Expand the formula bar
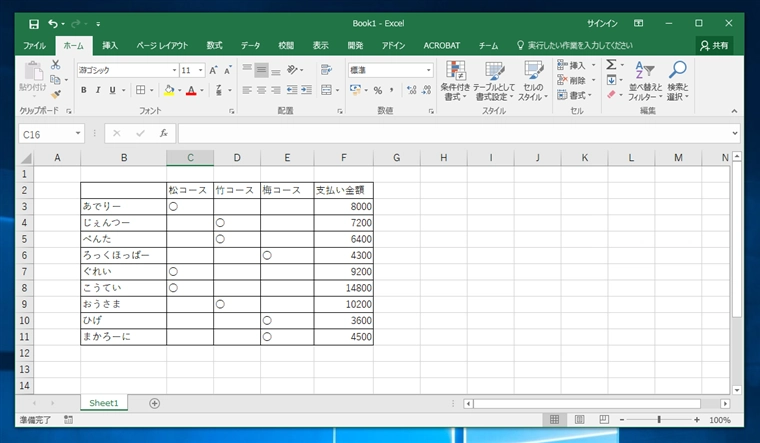This screenshot has width=760, height=443. pyautogui.click(x=735, y=133)
